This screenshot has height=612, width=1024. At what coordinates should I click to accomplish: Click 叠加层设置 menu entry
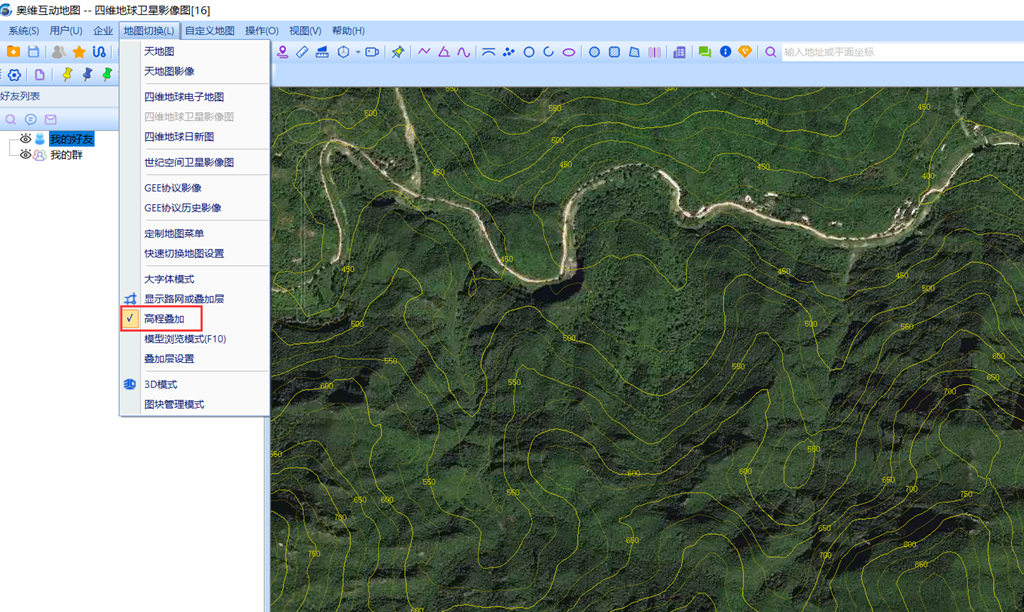tap(169, 359)
